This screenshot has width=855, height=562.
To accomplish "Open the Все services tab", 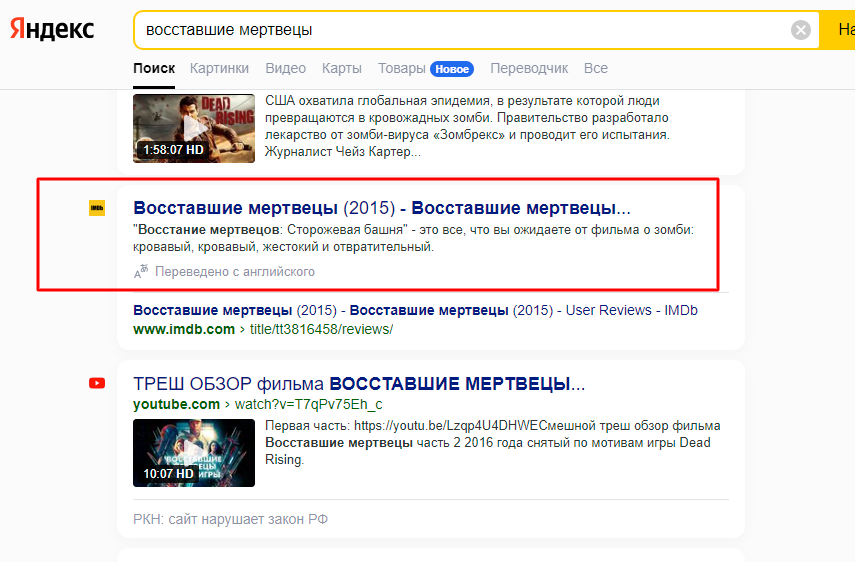I will click(595, 69).
